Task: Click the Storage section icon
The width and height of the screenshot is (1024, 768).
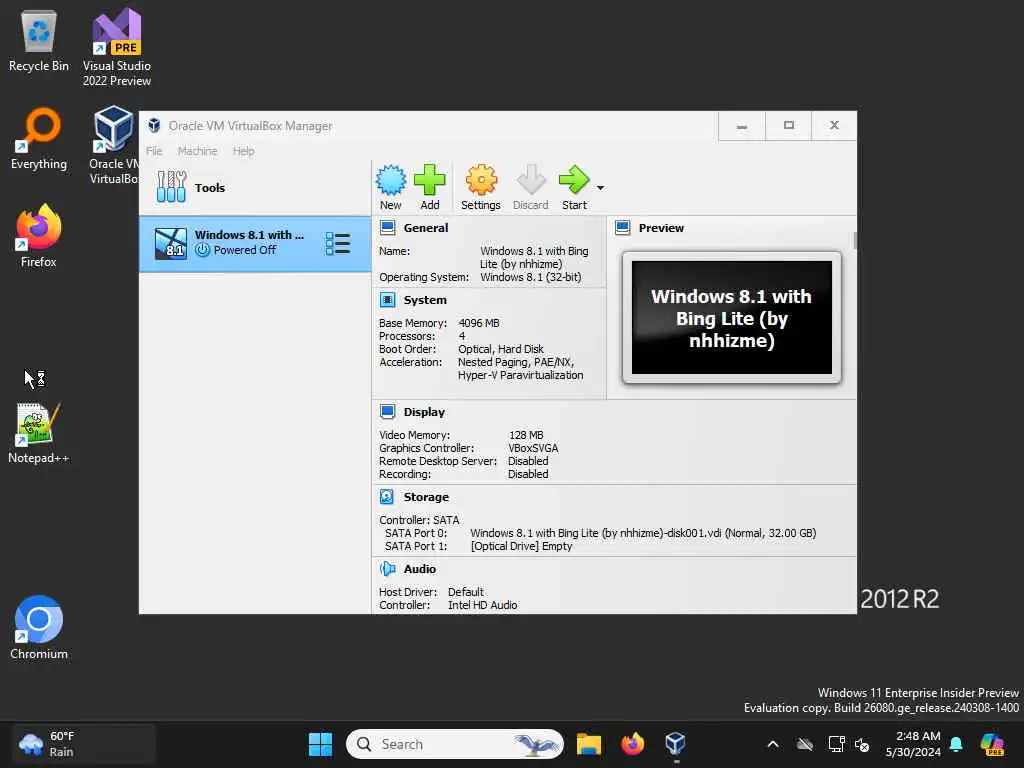Action: 387,497
